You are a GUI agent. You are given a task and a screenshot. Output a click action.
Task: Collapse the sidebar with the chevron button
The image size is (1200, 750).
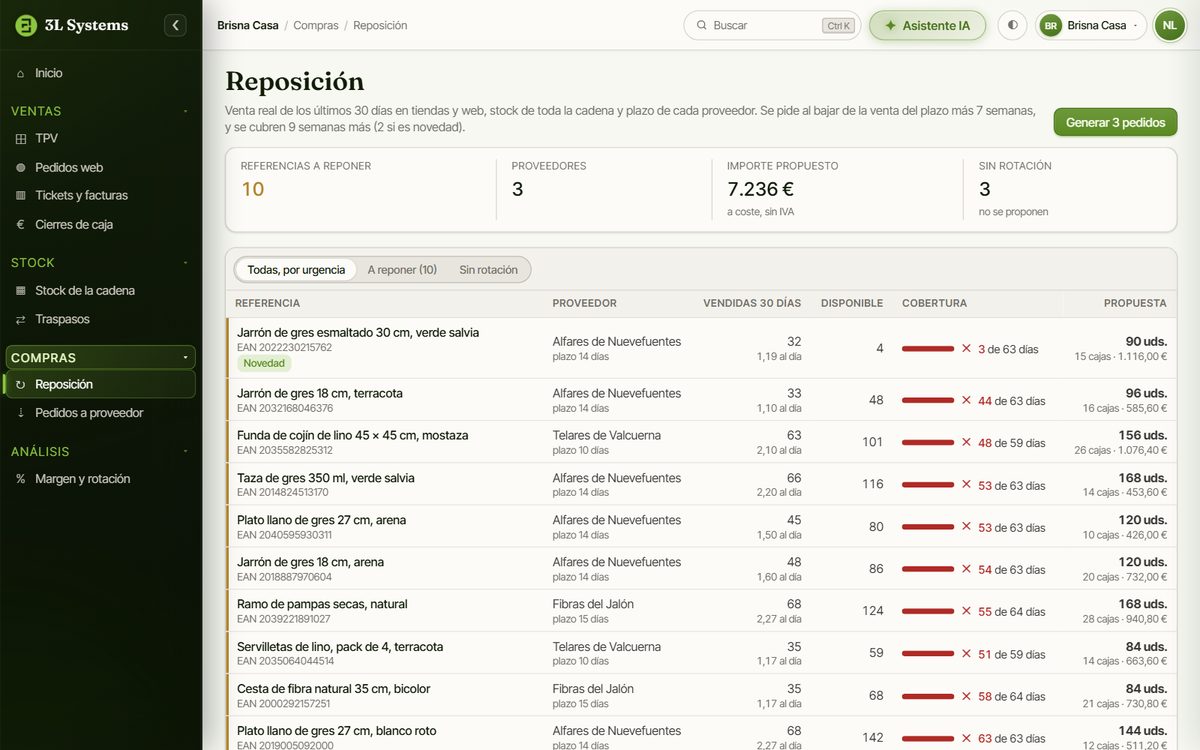click(175, 25)
